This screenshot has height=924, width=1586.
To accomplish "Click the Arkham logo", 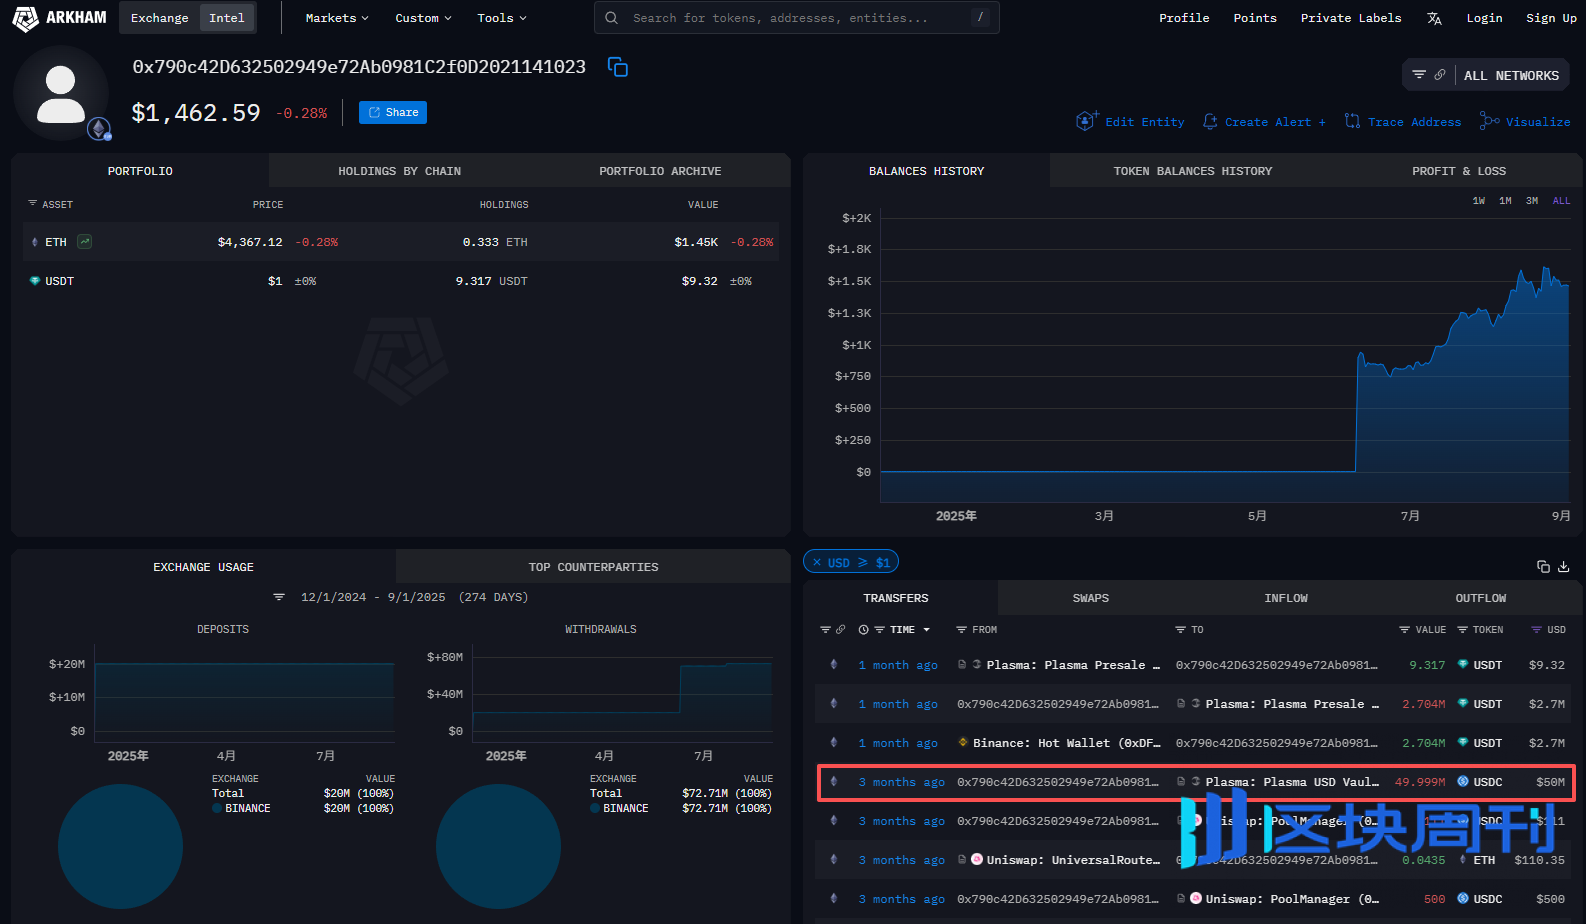I will coord(59,18).
